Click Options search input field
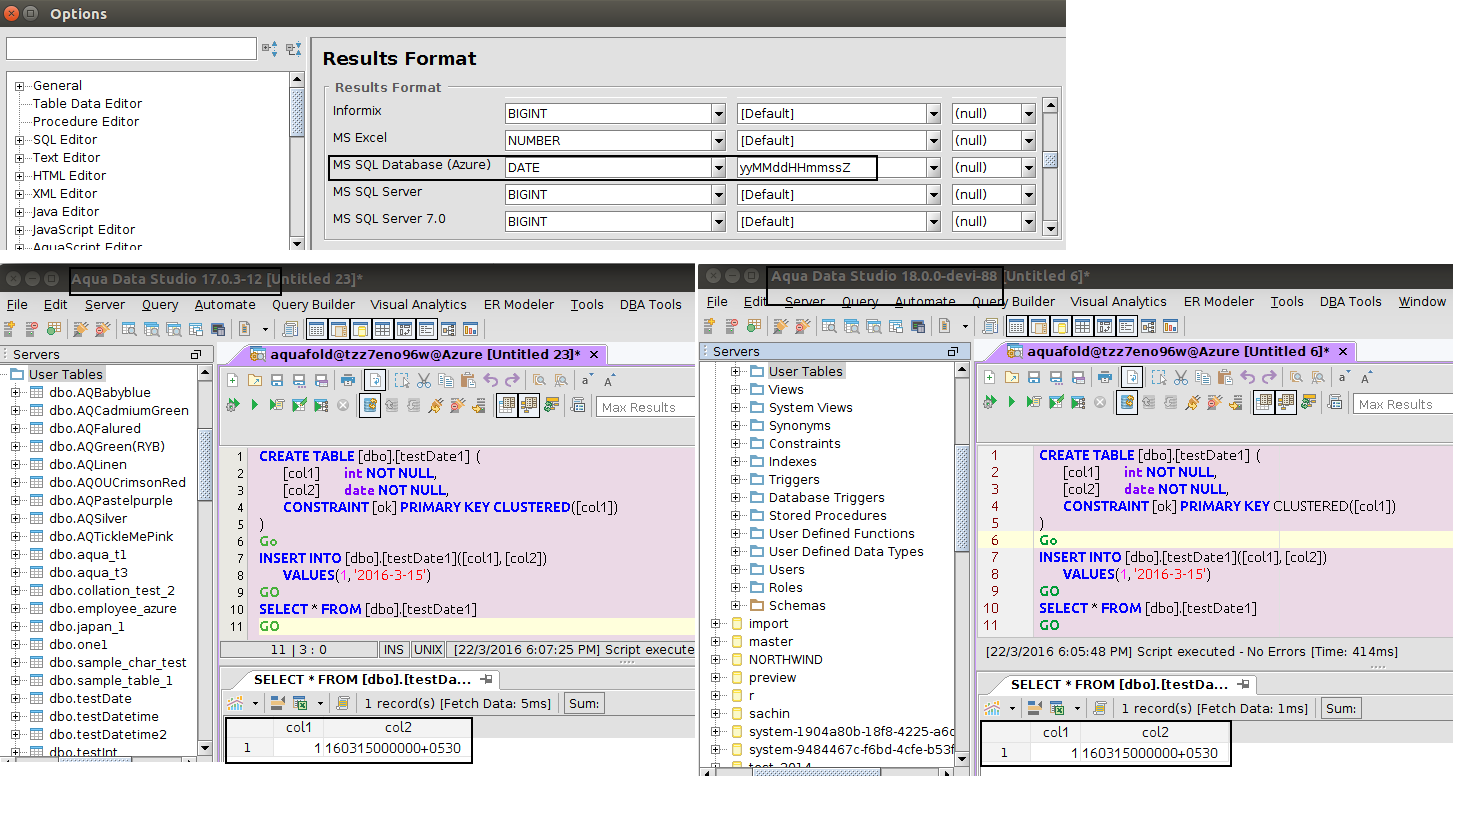The image size is (1461, 817). click(131, 48)
